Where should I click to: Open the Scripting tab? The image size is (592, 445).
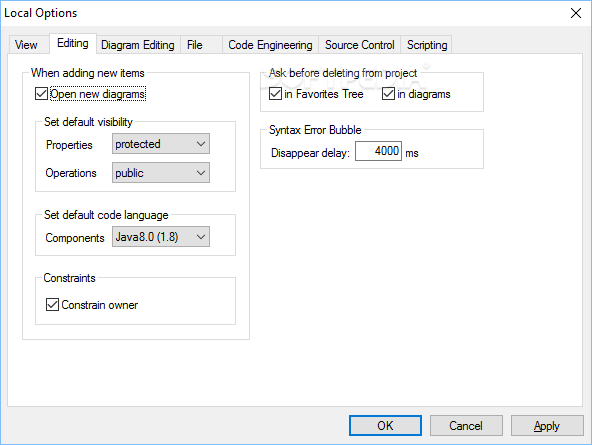pyautogui.click(x=427, y=45)
